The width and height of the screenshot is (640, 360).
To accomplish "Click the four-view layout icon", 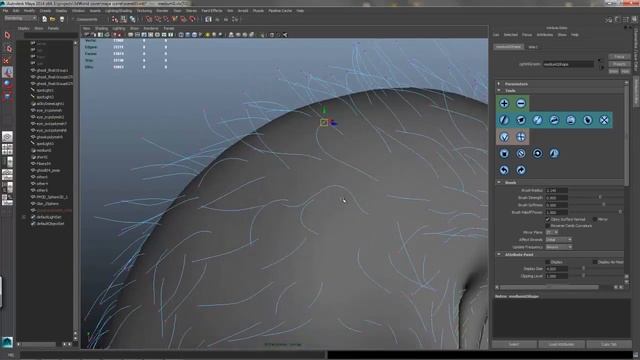I will point(7,149).
